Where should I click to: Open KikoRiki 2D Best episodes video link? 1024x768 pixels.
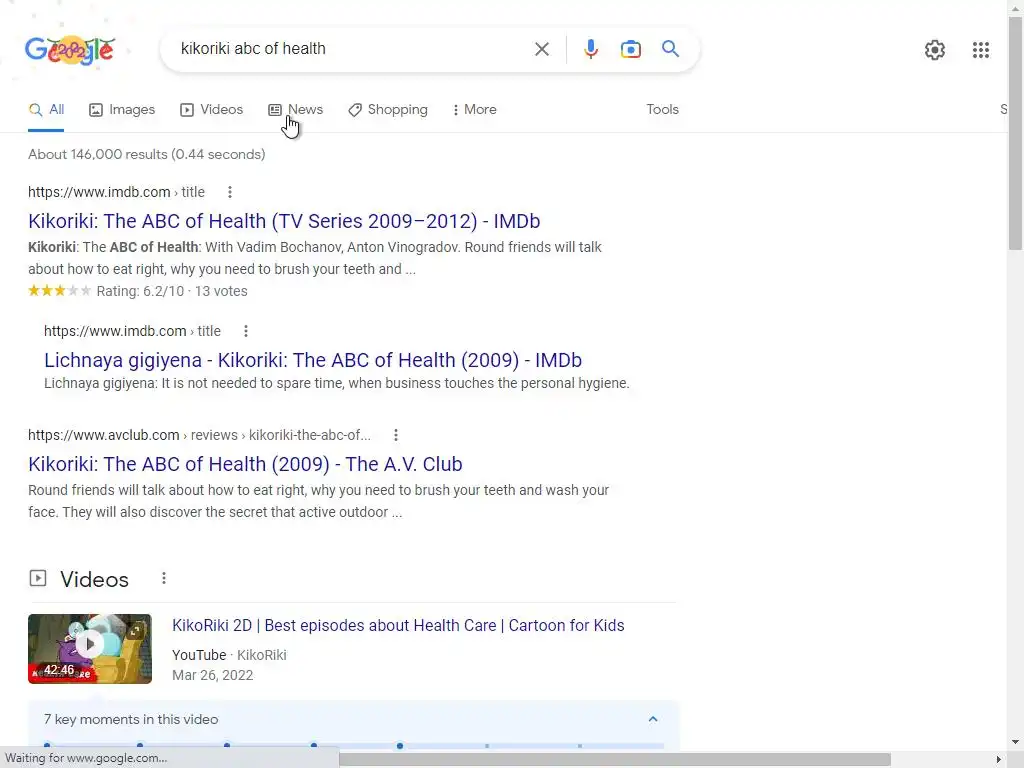coord(398,626)
